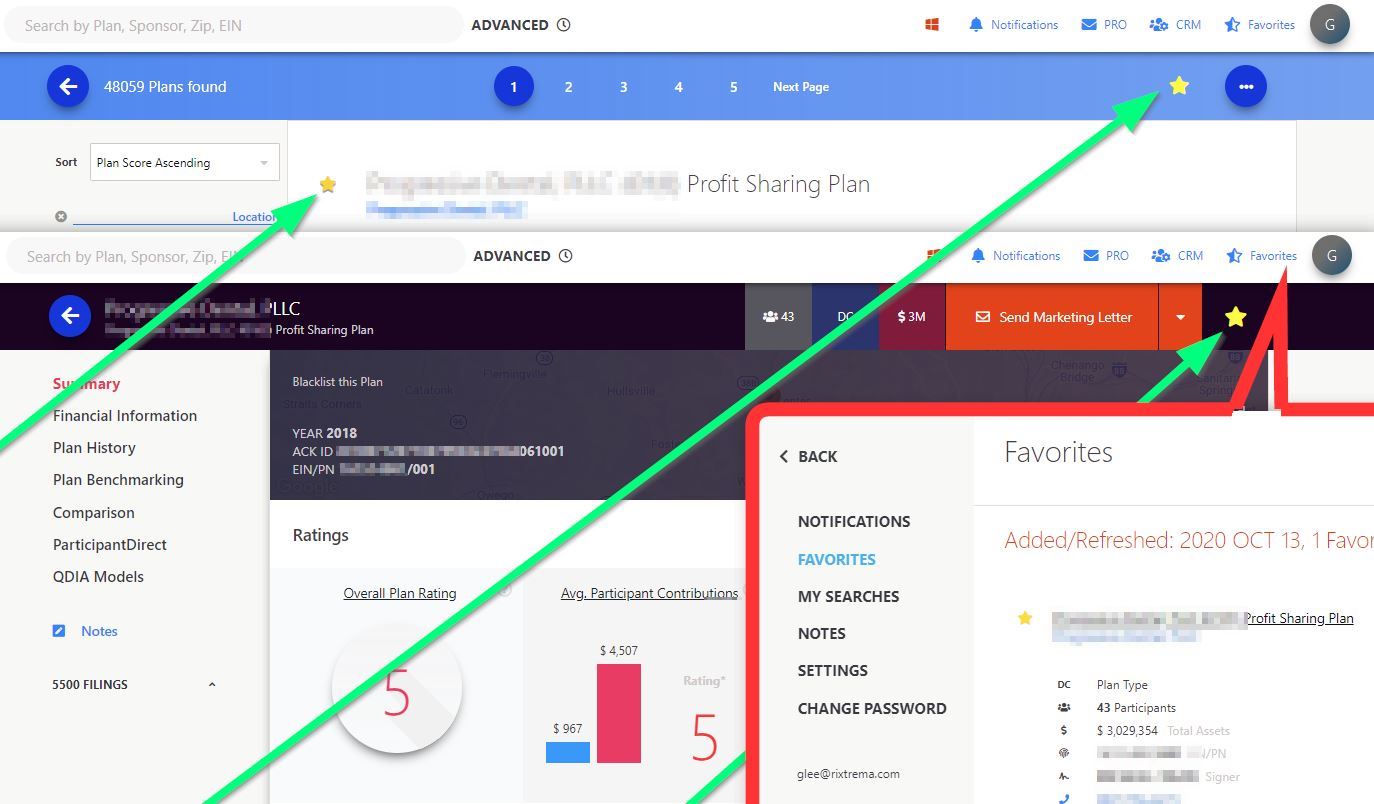Clear the Location filter with X icon
Image resolution: width=1374 pixels, height=804 pixels.
pos(61,216)
